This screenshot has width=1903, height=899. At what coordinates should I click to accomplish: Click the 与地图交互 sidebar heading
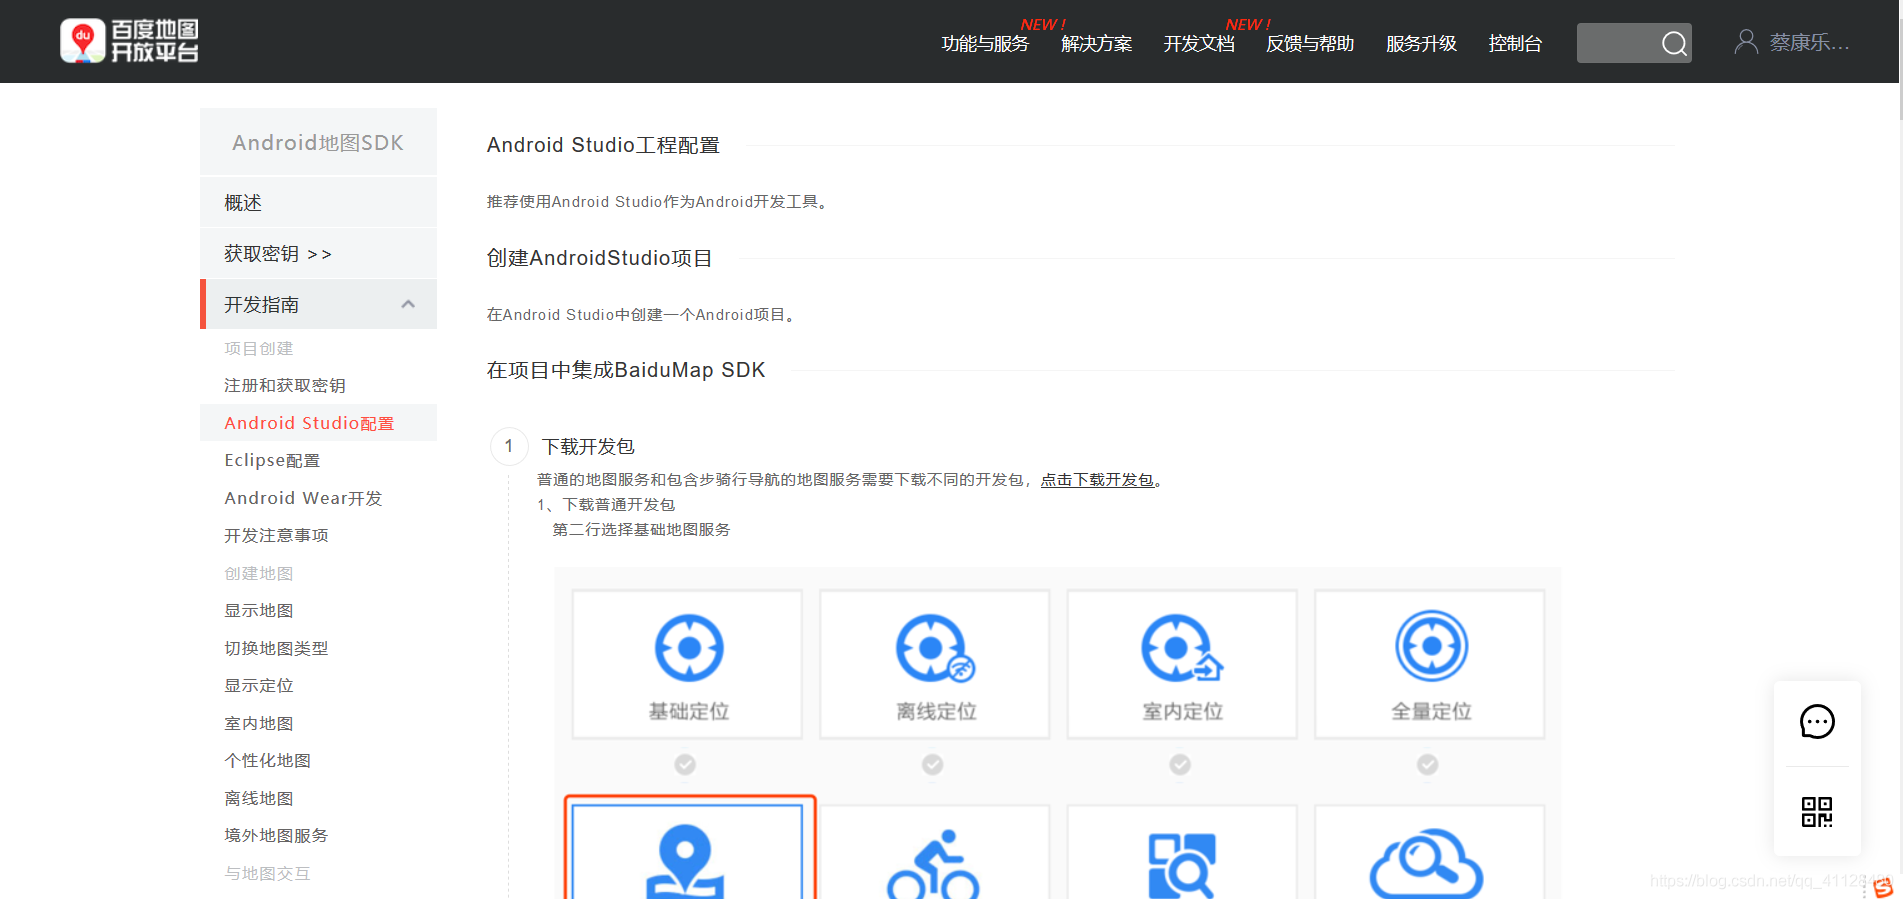[x=268, y=873]
